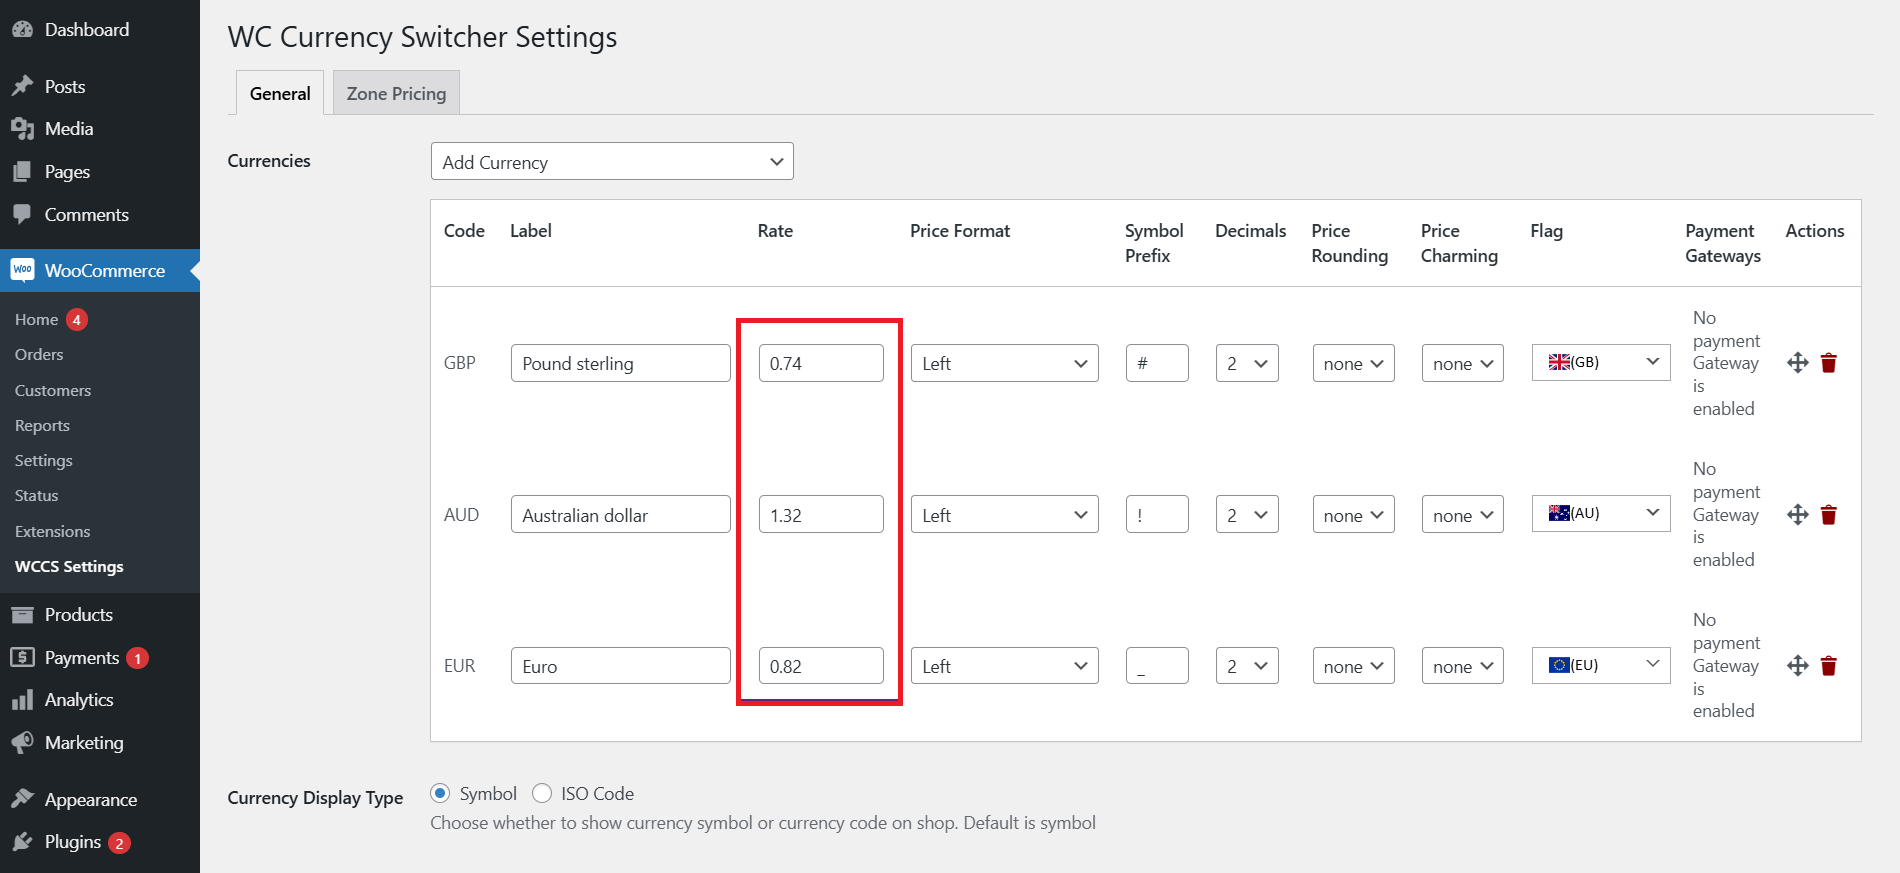Click the Media icon in sidebar
This screenshot has width=1900, height=873.
22,129
